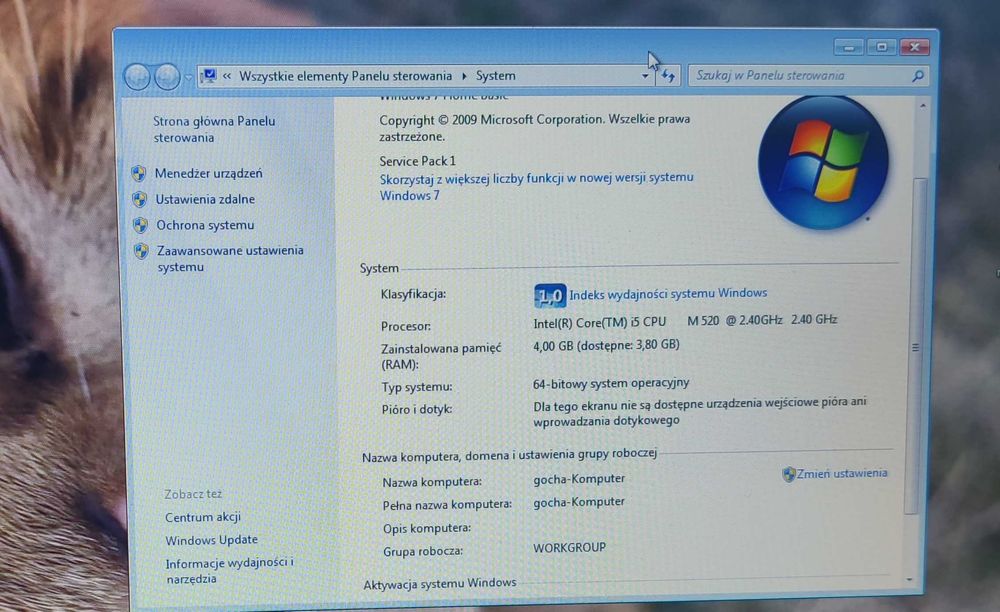Image resolution: width=1000 pixels, height=612 pixels.
Task: Click the 1,0 performance rating badge
Action: (x=550, y=296)
